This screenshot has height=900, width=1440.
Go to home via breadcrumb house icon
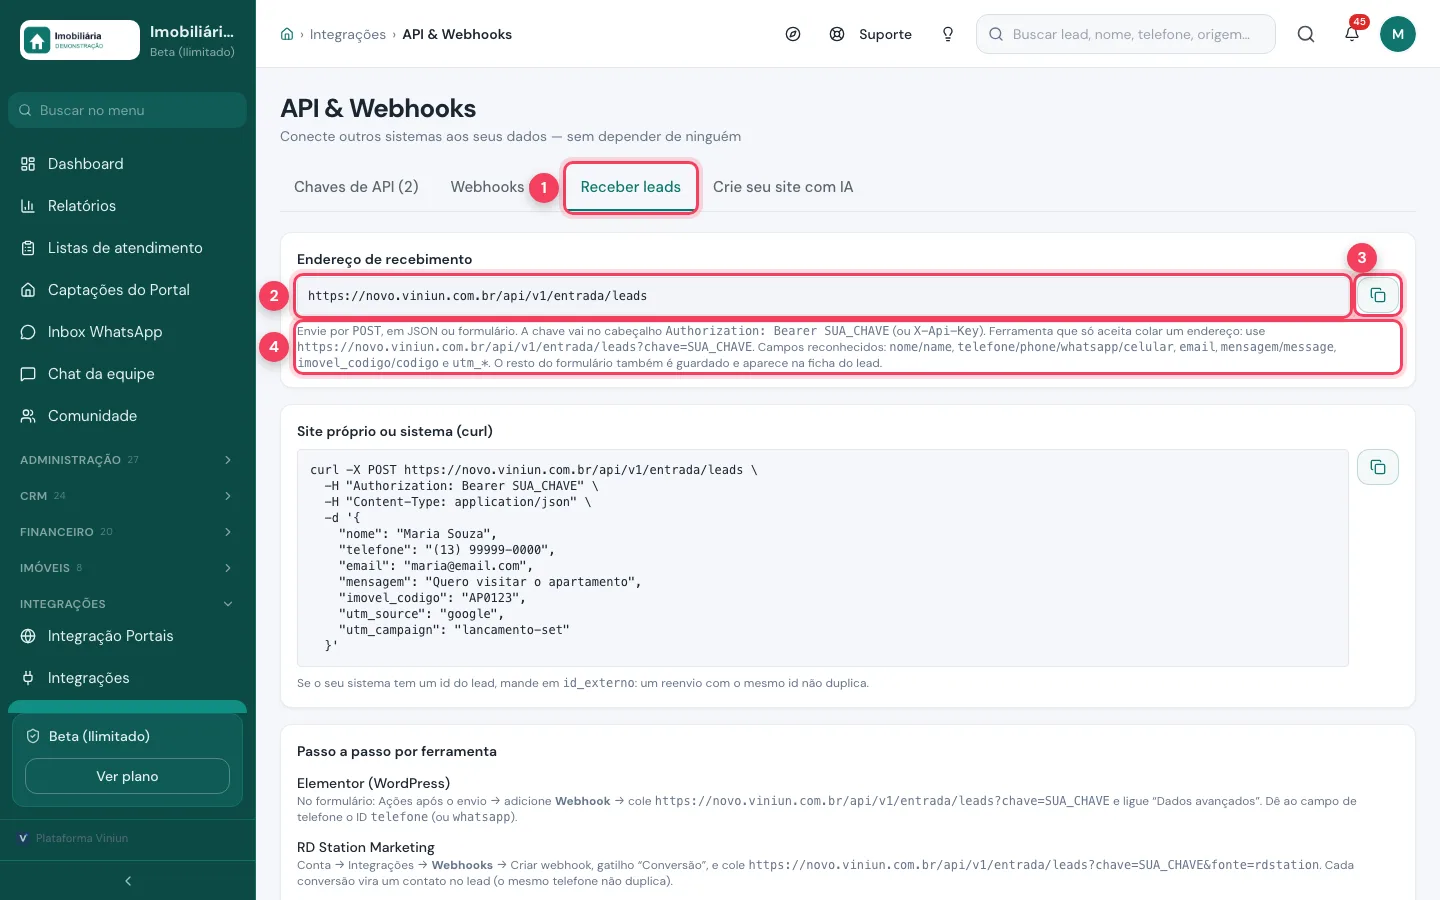[287, 34]
